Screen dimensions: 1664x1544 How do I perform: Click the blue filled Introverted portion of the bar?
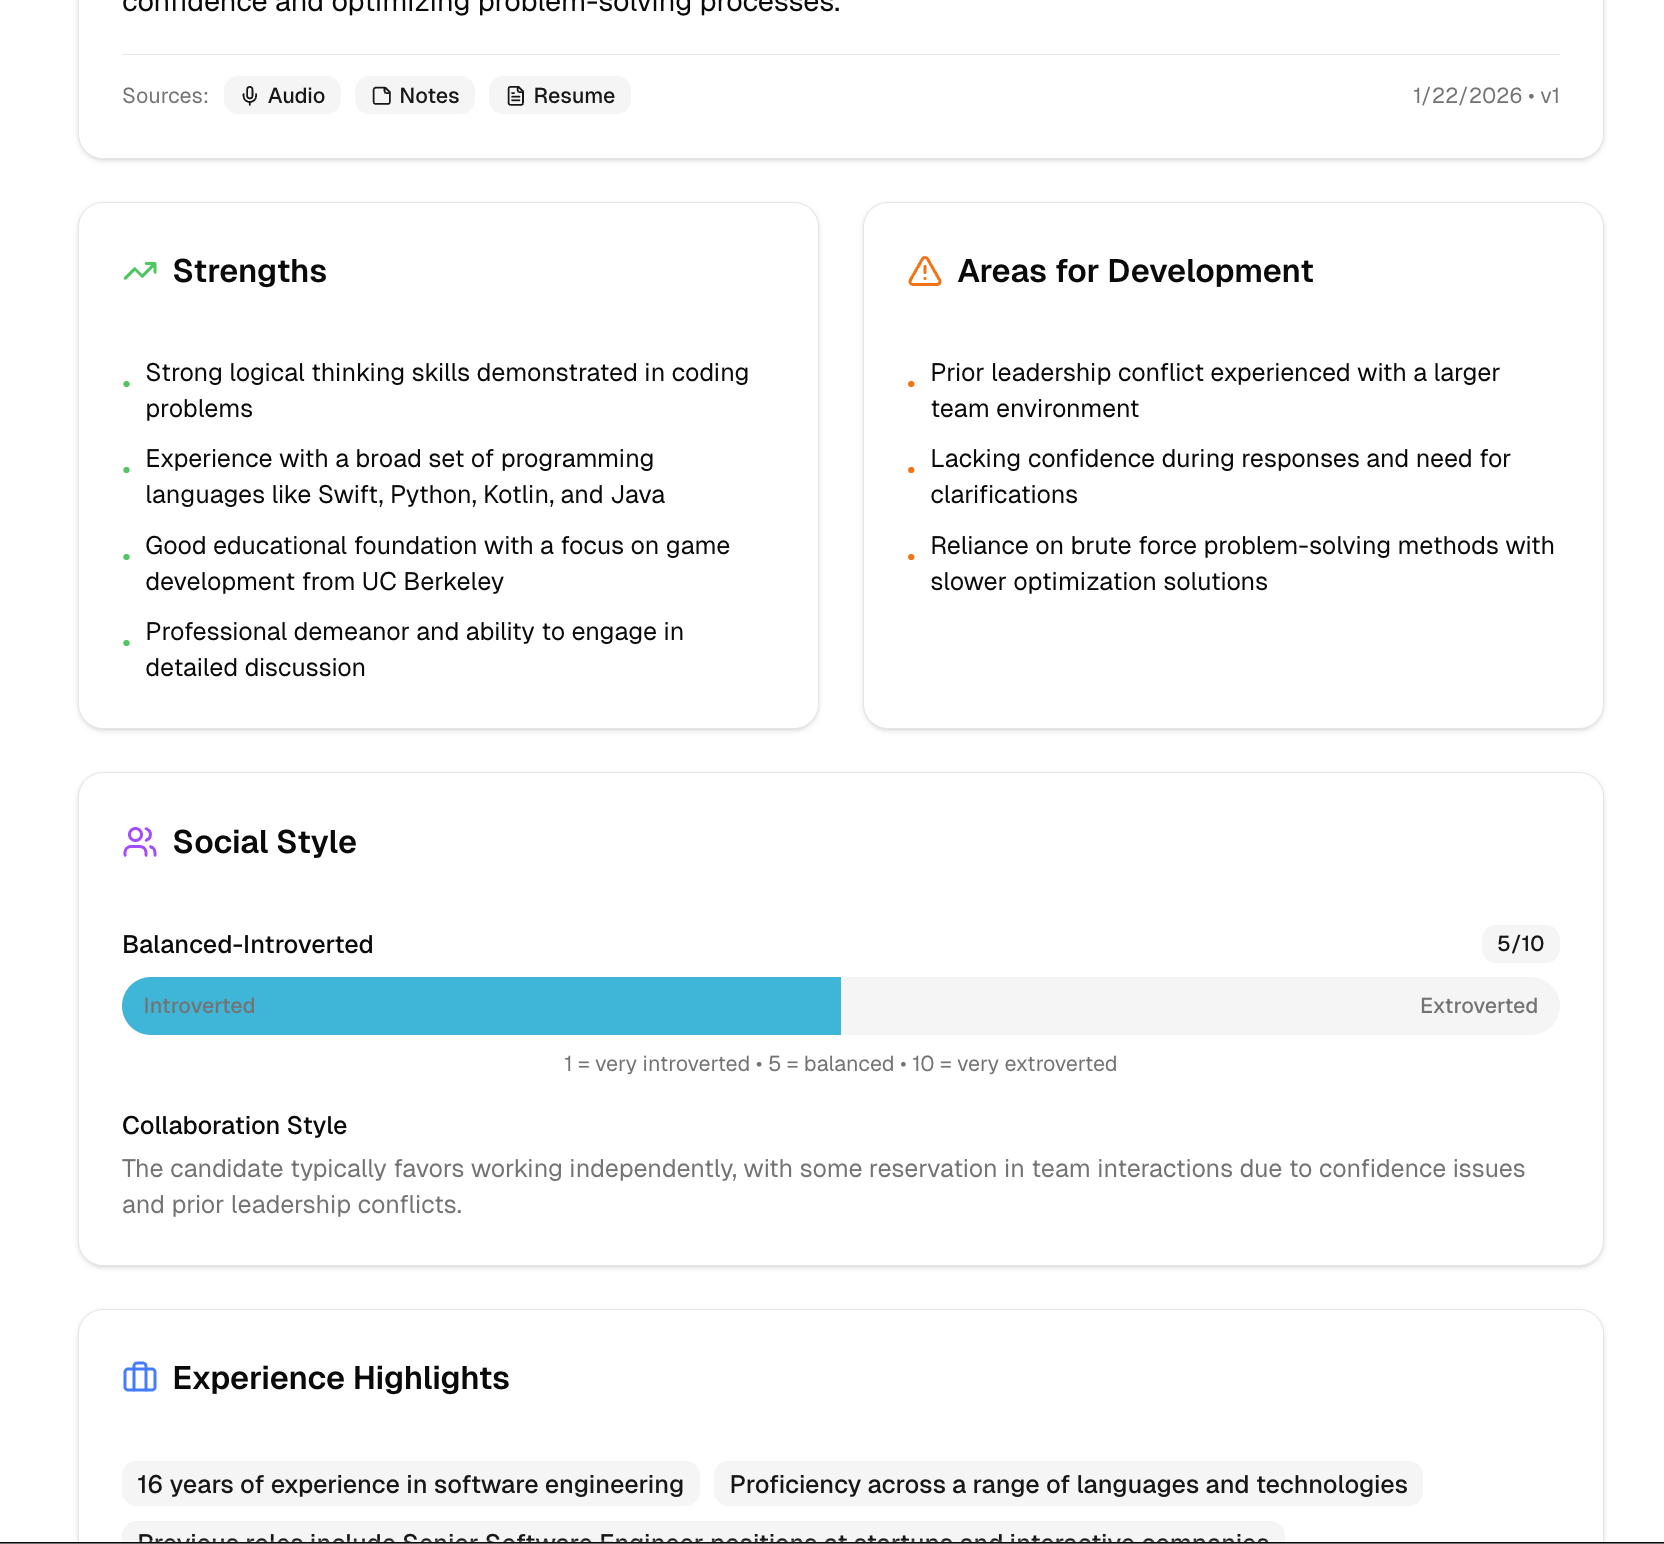coord(481,1006)
